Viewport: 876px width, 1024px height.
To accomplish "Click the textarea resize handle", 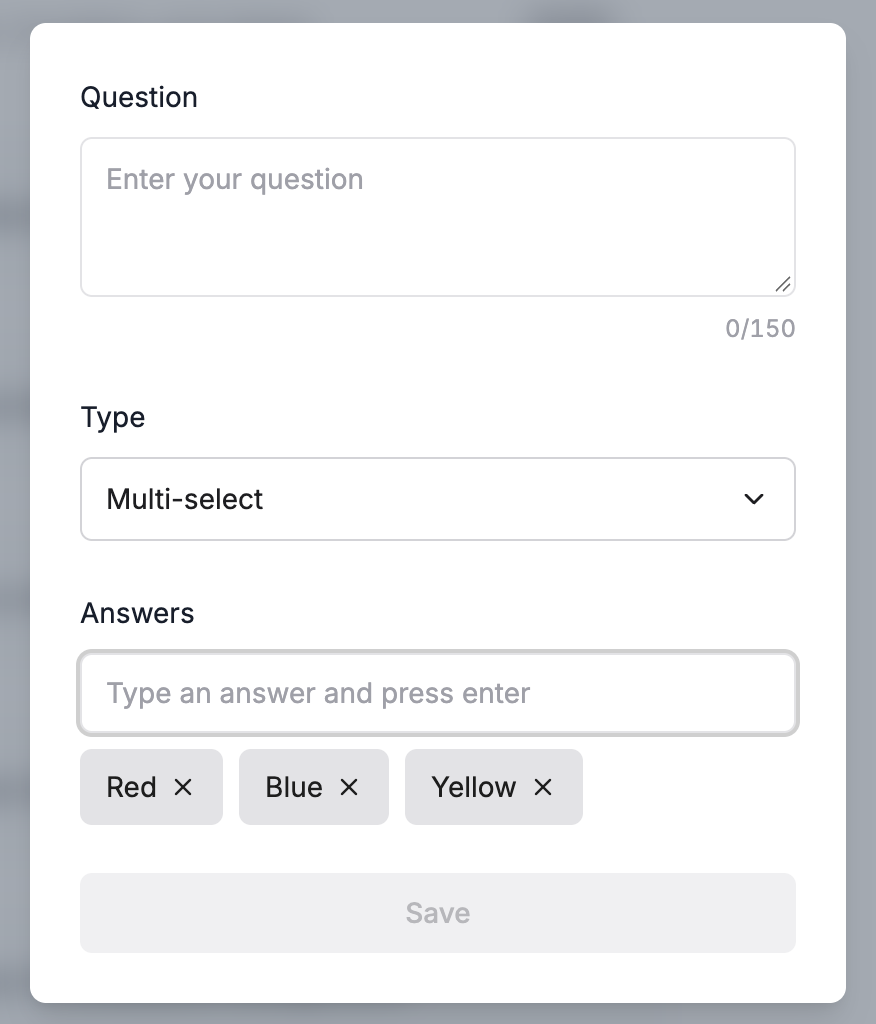I will (783, 284).
